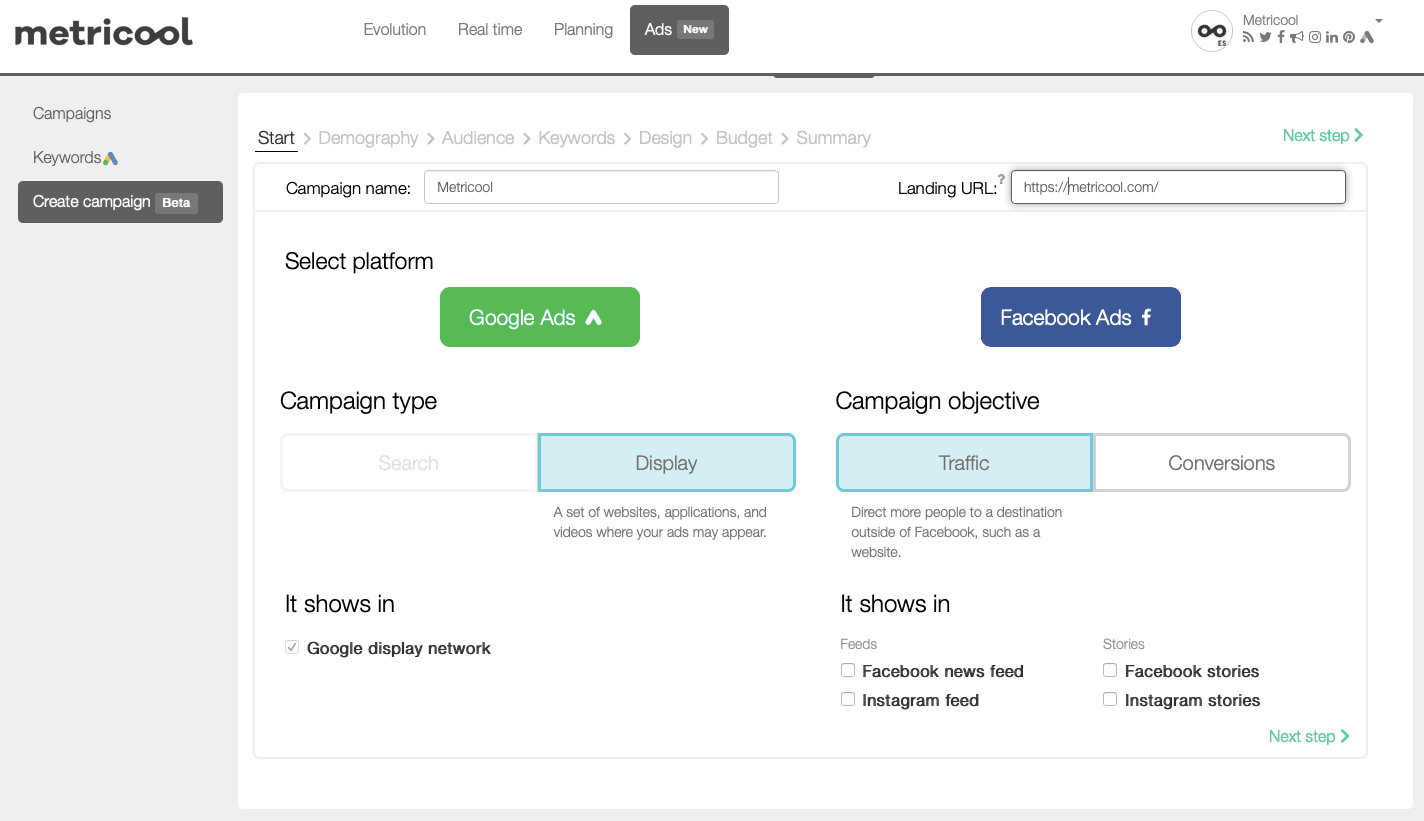Choose the Google Ads platform button

click(540, 317)
